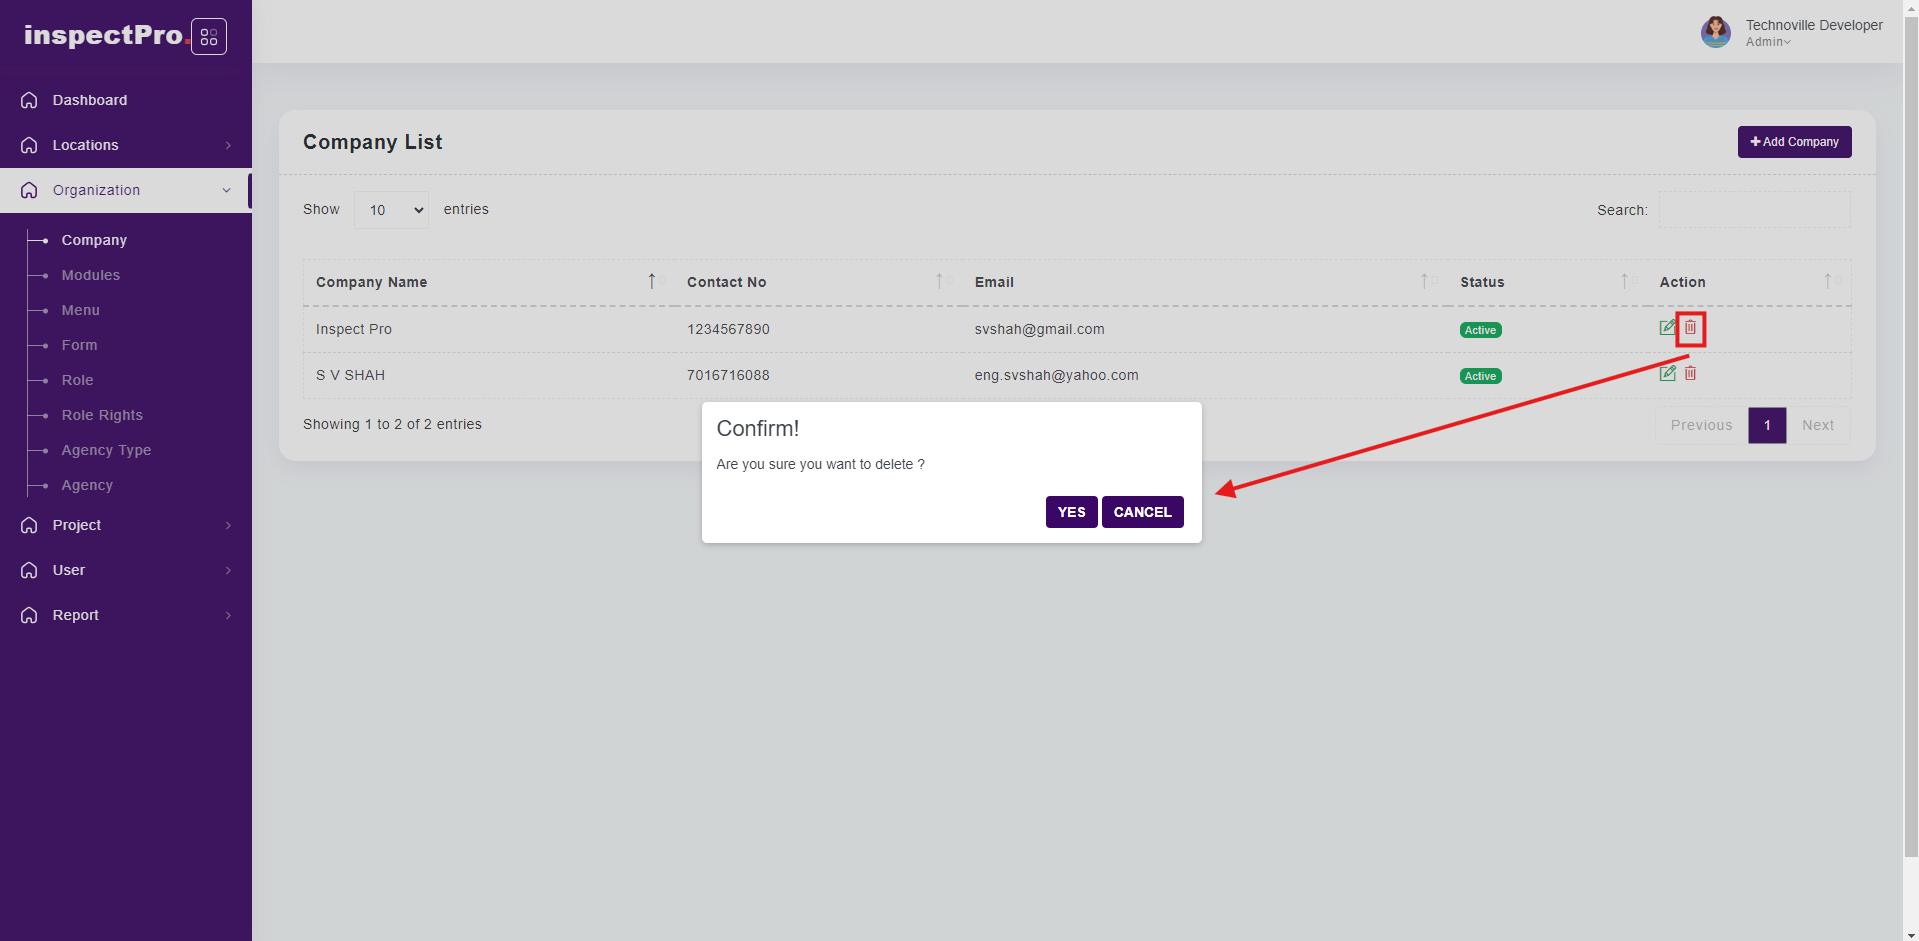
Task: Open Agency Type from sidebar submenu
Action: click(x=106, y=450)
